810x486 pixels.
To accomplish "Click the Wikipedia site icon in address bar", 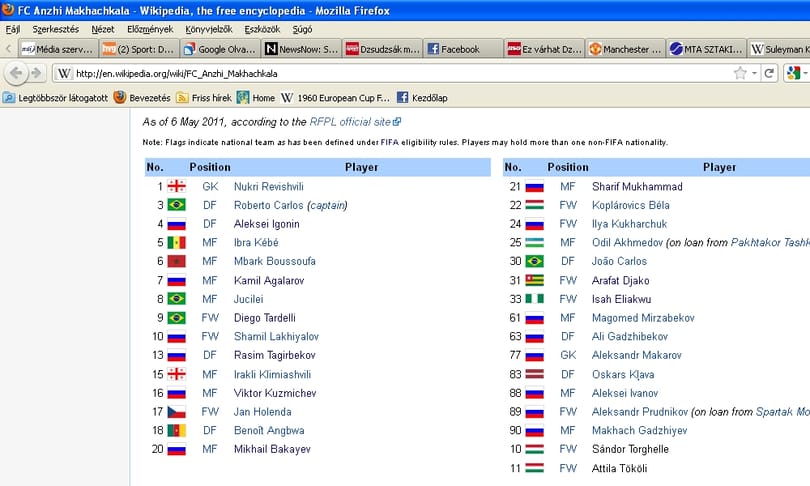I will (64, 73).
